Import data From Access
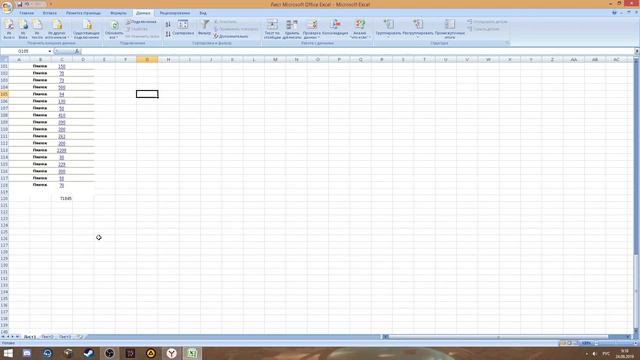The height and width of the screenshot is (360, 640). click(9, 30)
